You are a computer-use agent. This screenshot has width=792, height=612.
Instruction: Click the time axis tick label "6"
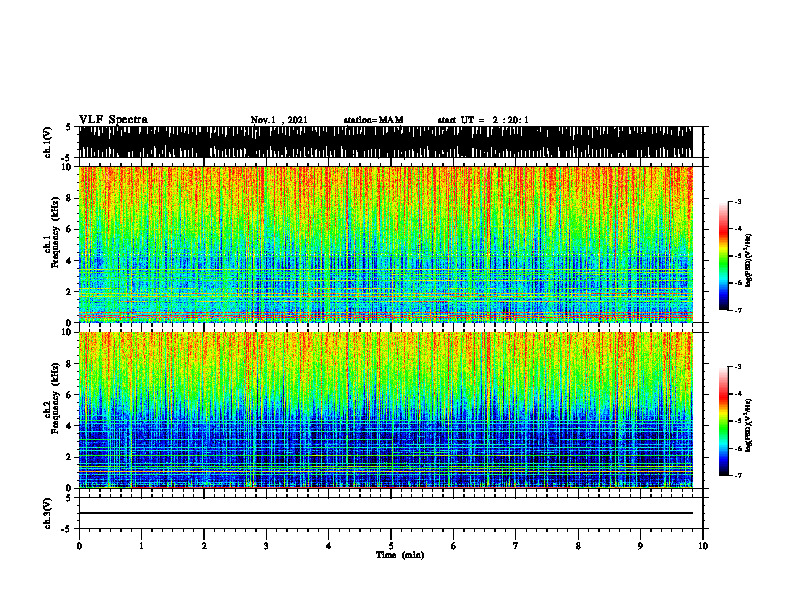[454, 546]
